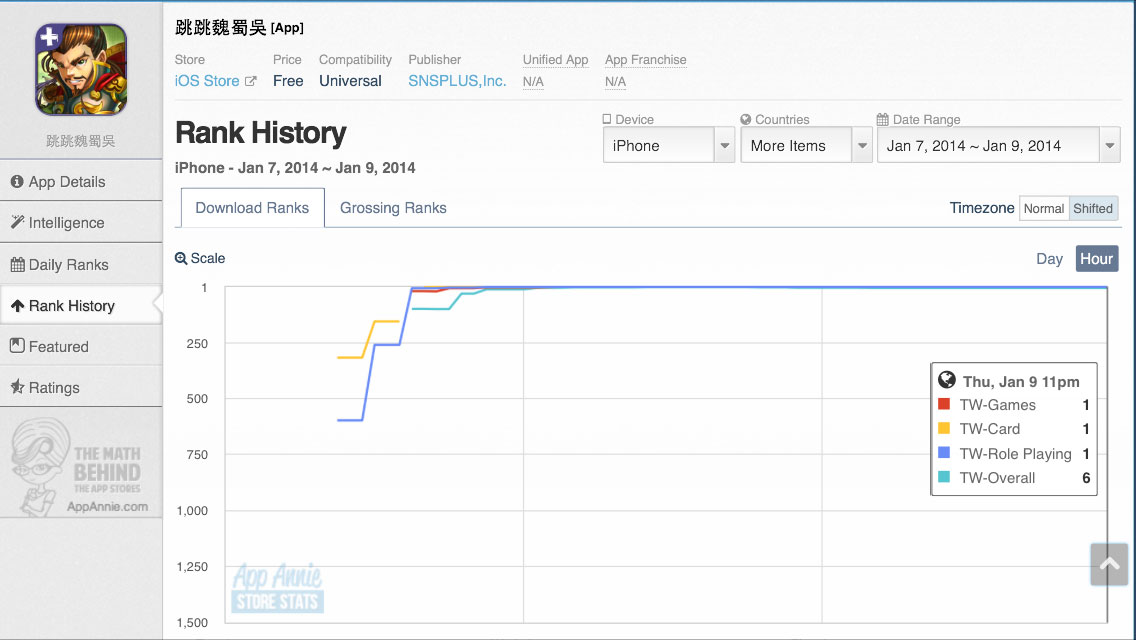Click the red TW-Games legend swatch
This screenshot has height=640, width=1136.
(943, 404)
